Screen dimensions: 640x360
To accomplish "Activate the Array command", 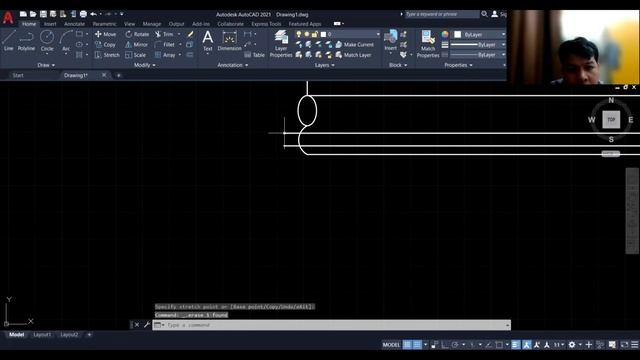I will pyautogui.click(x=165, y=55).
